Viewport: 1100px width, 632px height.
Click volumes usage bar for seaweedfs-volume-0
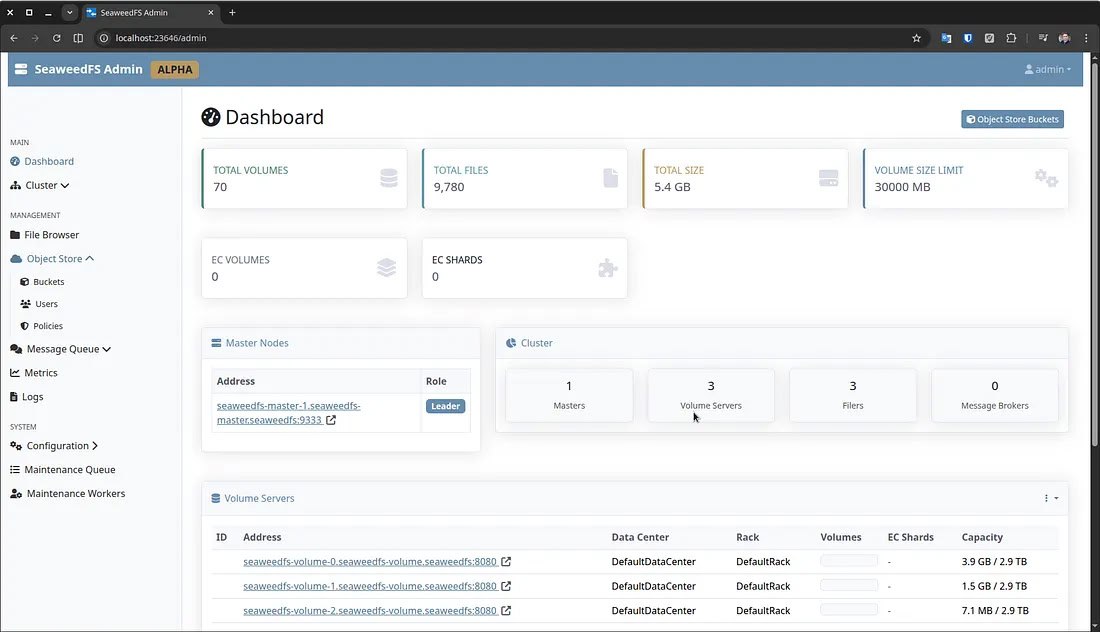(x=848, y=562)
